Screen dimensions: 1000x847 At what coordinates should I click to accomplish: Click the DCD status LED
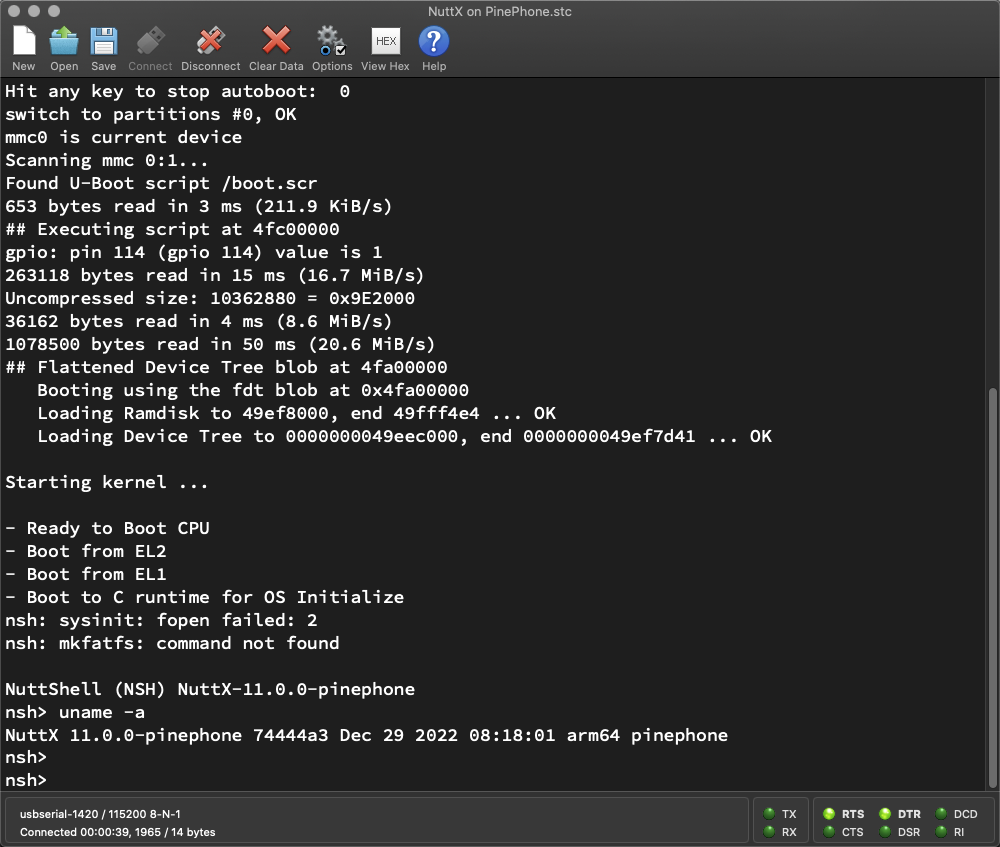(942, 814)
